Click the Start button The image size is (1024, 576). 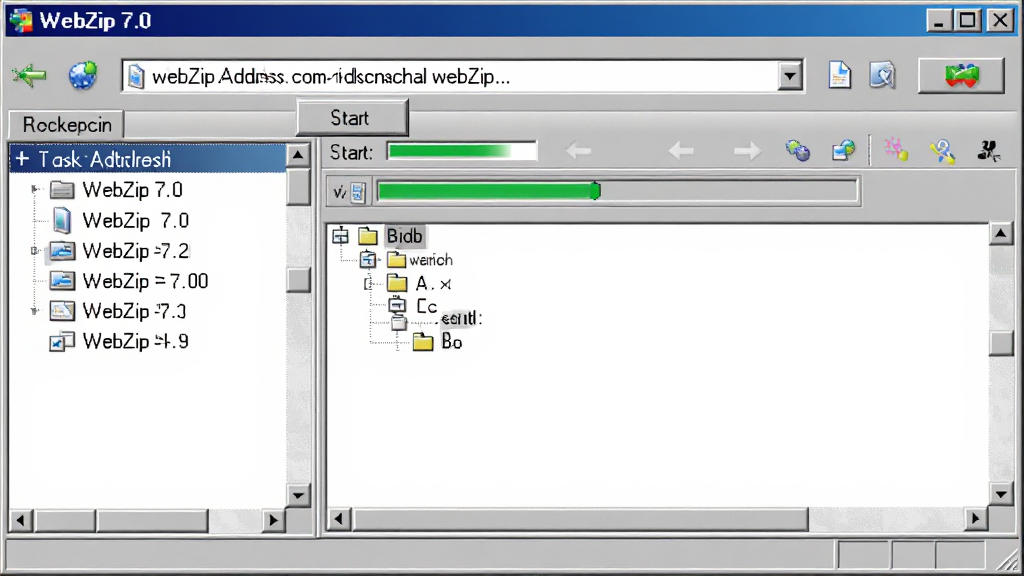[x=353, y=118]
